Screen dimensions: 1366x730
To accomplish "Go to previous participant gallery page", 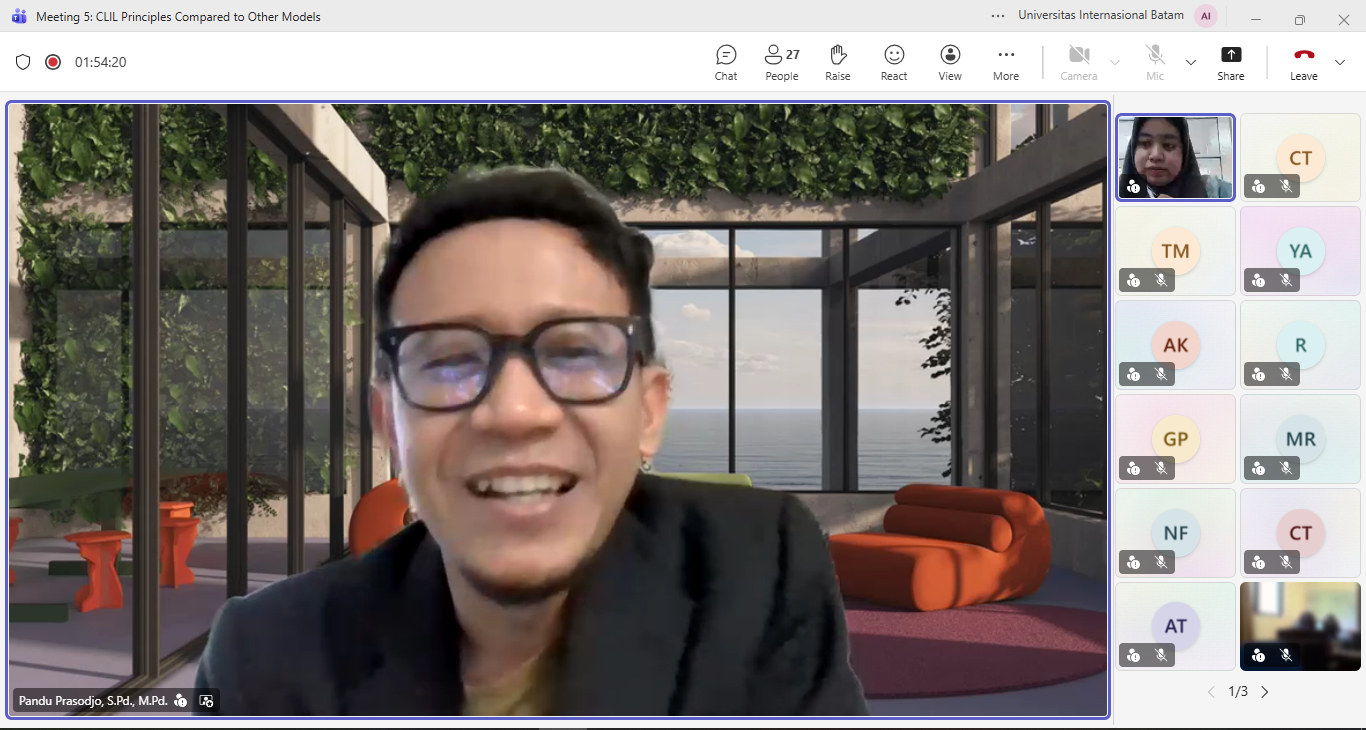I will [x=1211, y=692].
